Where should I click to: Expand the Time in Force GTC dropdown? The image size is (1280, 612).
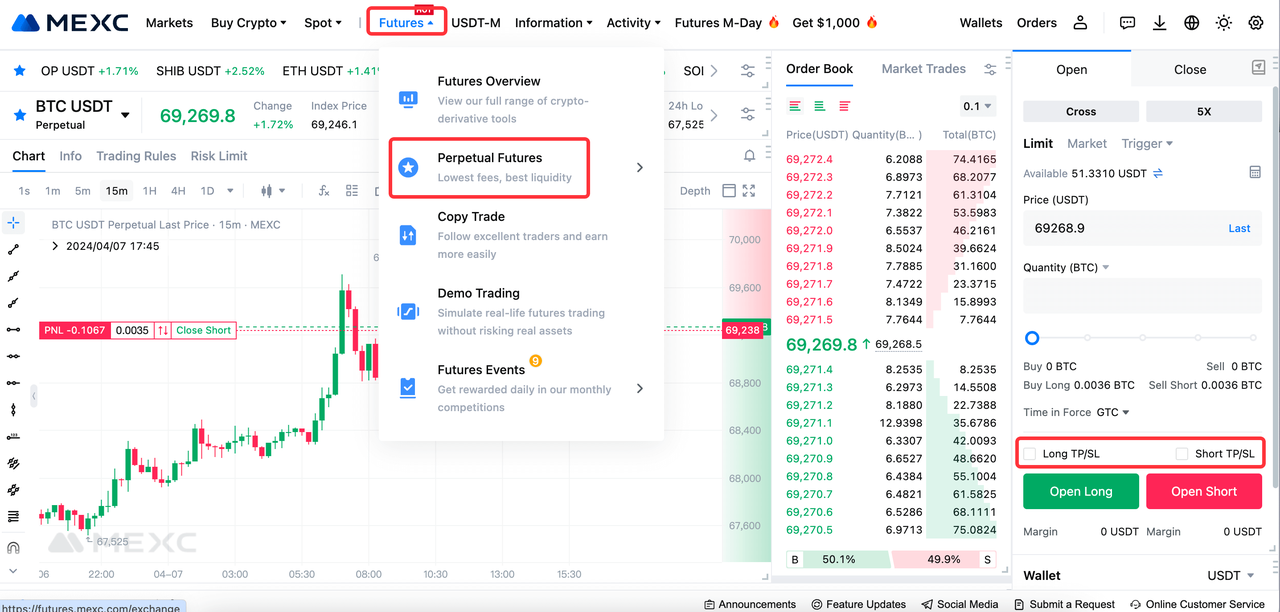1112,412
